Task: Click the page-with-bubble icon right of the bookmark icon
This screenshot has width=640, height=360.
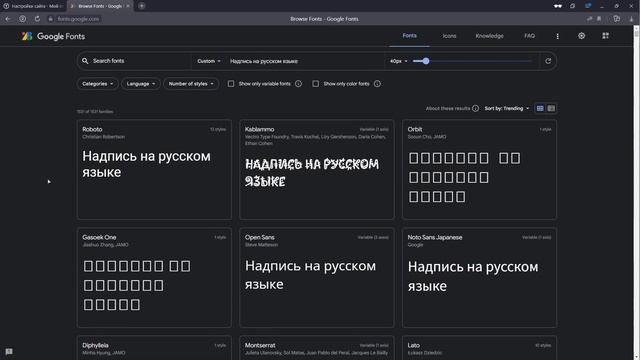Action: coord(617,19)
